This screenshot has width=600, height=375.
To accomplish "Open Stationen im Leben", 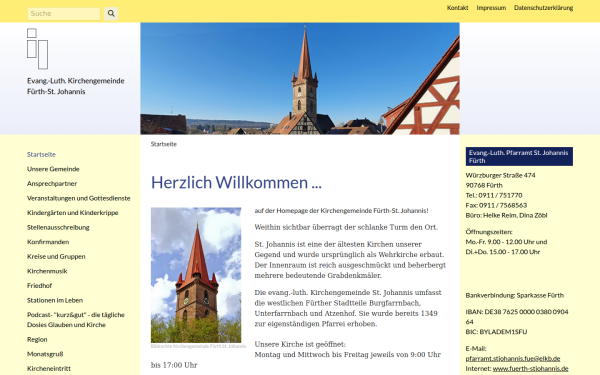I will pyautogui.click(x=55, y=300).
